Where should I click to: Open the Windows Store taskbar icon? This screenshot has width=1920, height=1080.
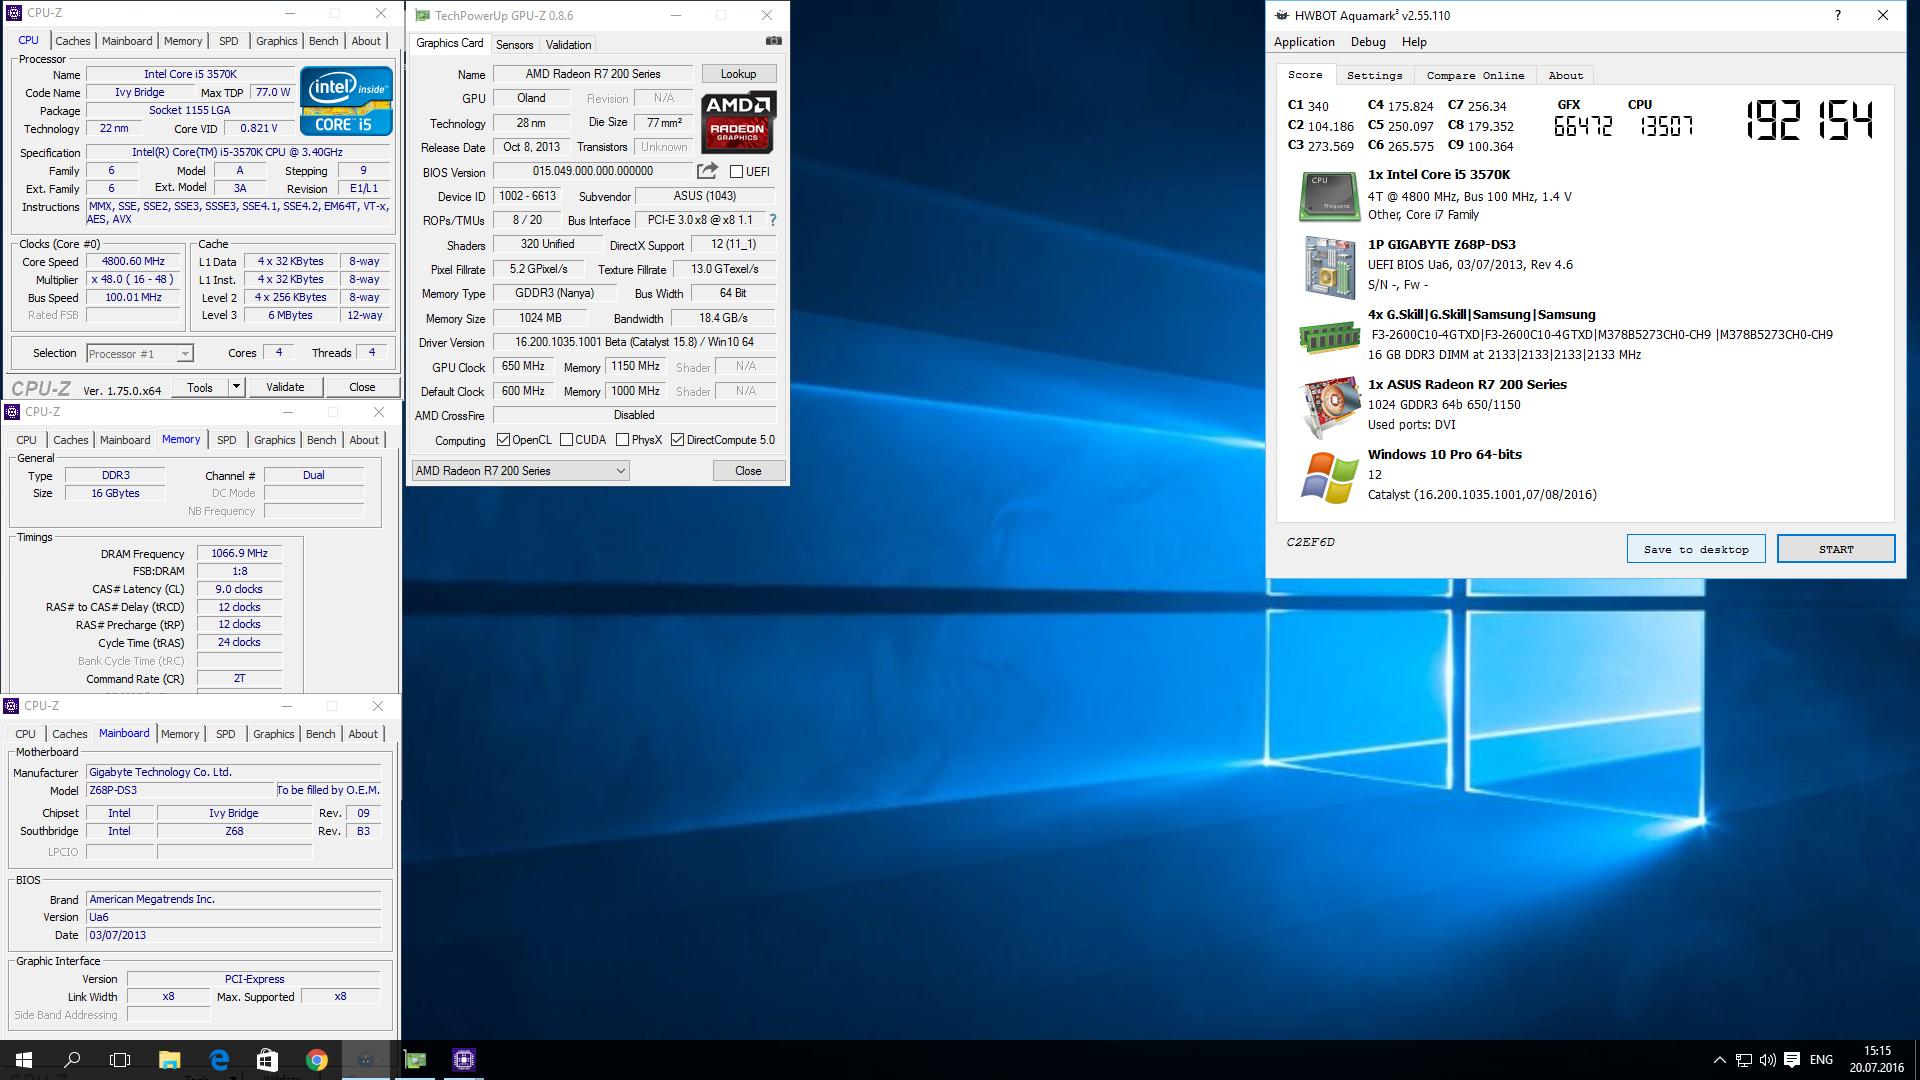[x=267, y=1060]
